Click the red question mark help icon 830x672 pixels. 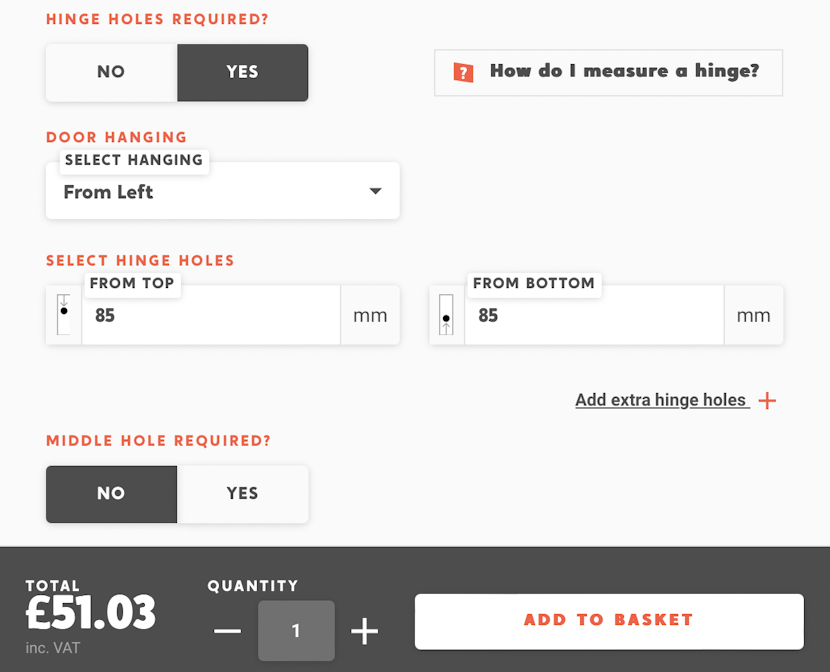tap(463, 72)
